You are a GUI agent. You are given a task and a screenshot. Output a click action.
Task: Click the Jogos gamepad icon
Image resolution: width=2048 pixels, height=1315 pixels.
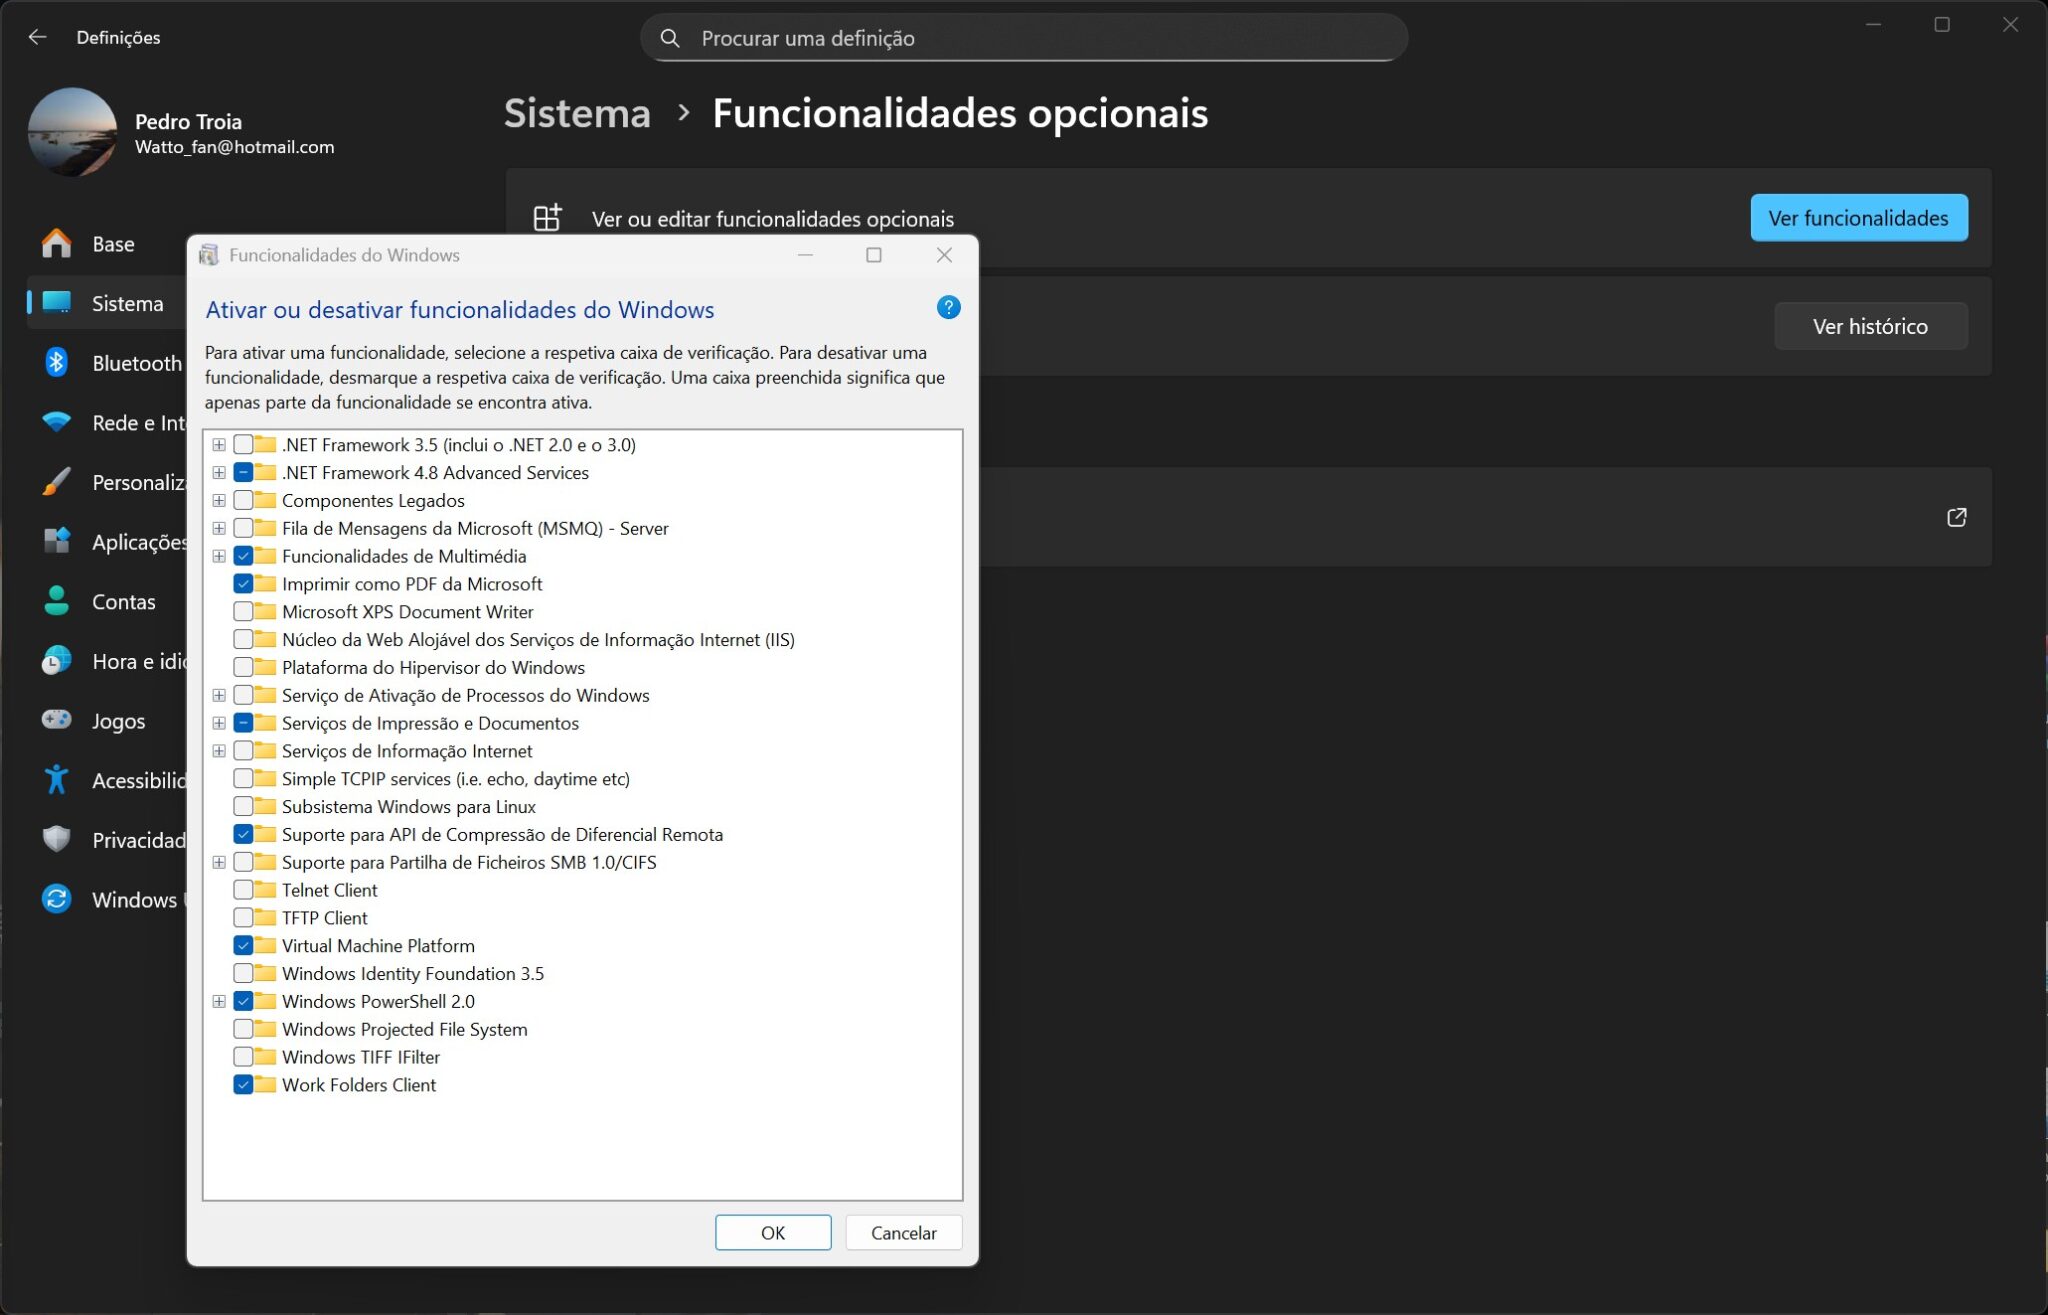tap(56, 720)
